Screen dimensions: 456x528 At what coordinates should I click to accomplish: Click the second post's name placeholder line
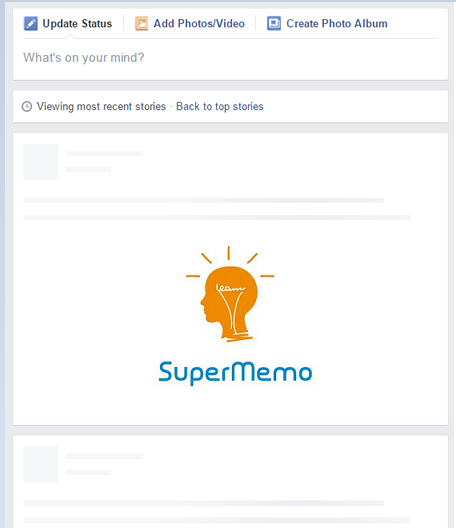tap(104, 456)
